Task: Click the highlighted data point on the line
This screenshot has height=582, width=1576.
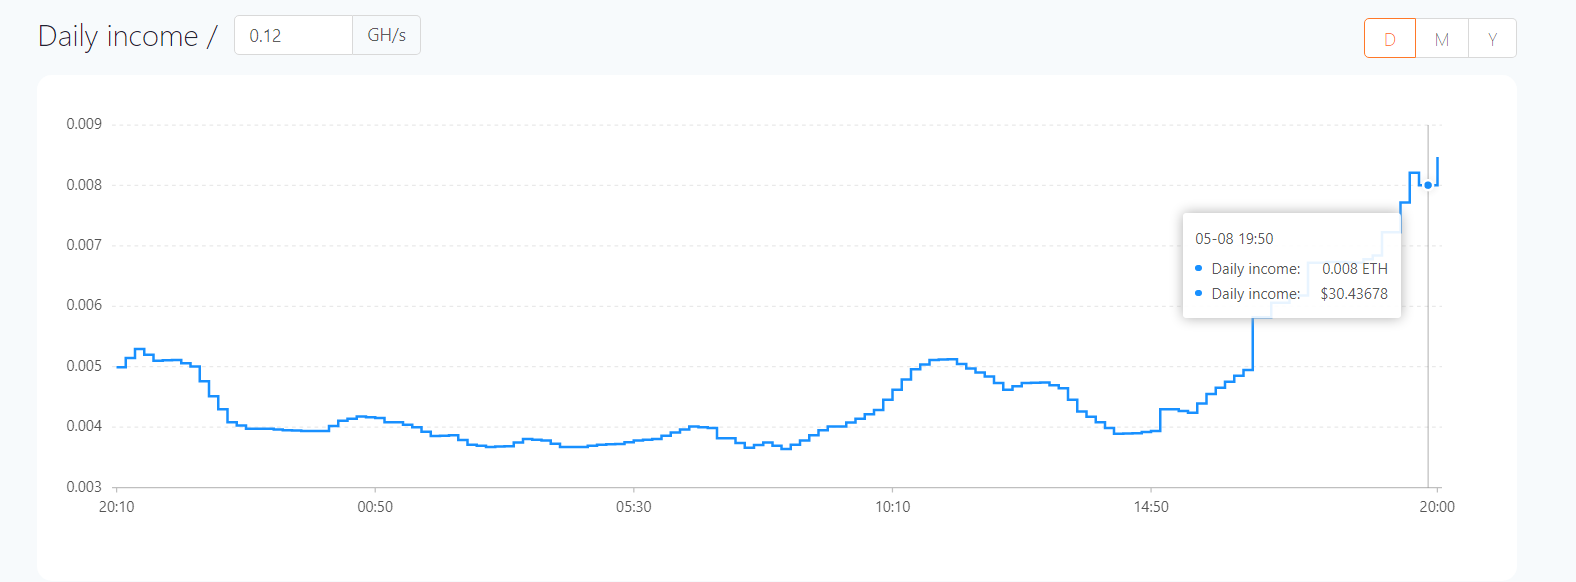Action: 1428,185
